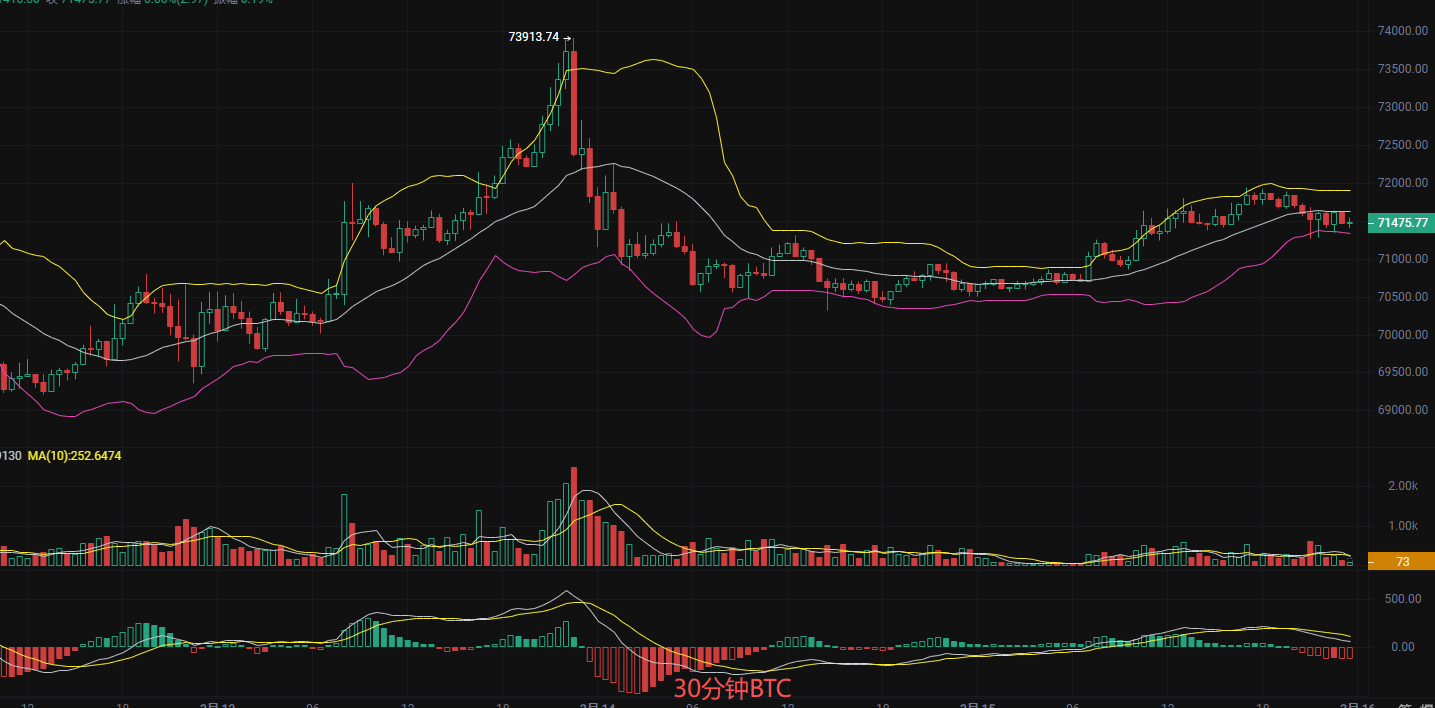The image size is (1435, 708).
Task: Jump to the 2月14 date marker
Action: point(597,706)
